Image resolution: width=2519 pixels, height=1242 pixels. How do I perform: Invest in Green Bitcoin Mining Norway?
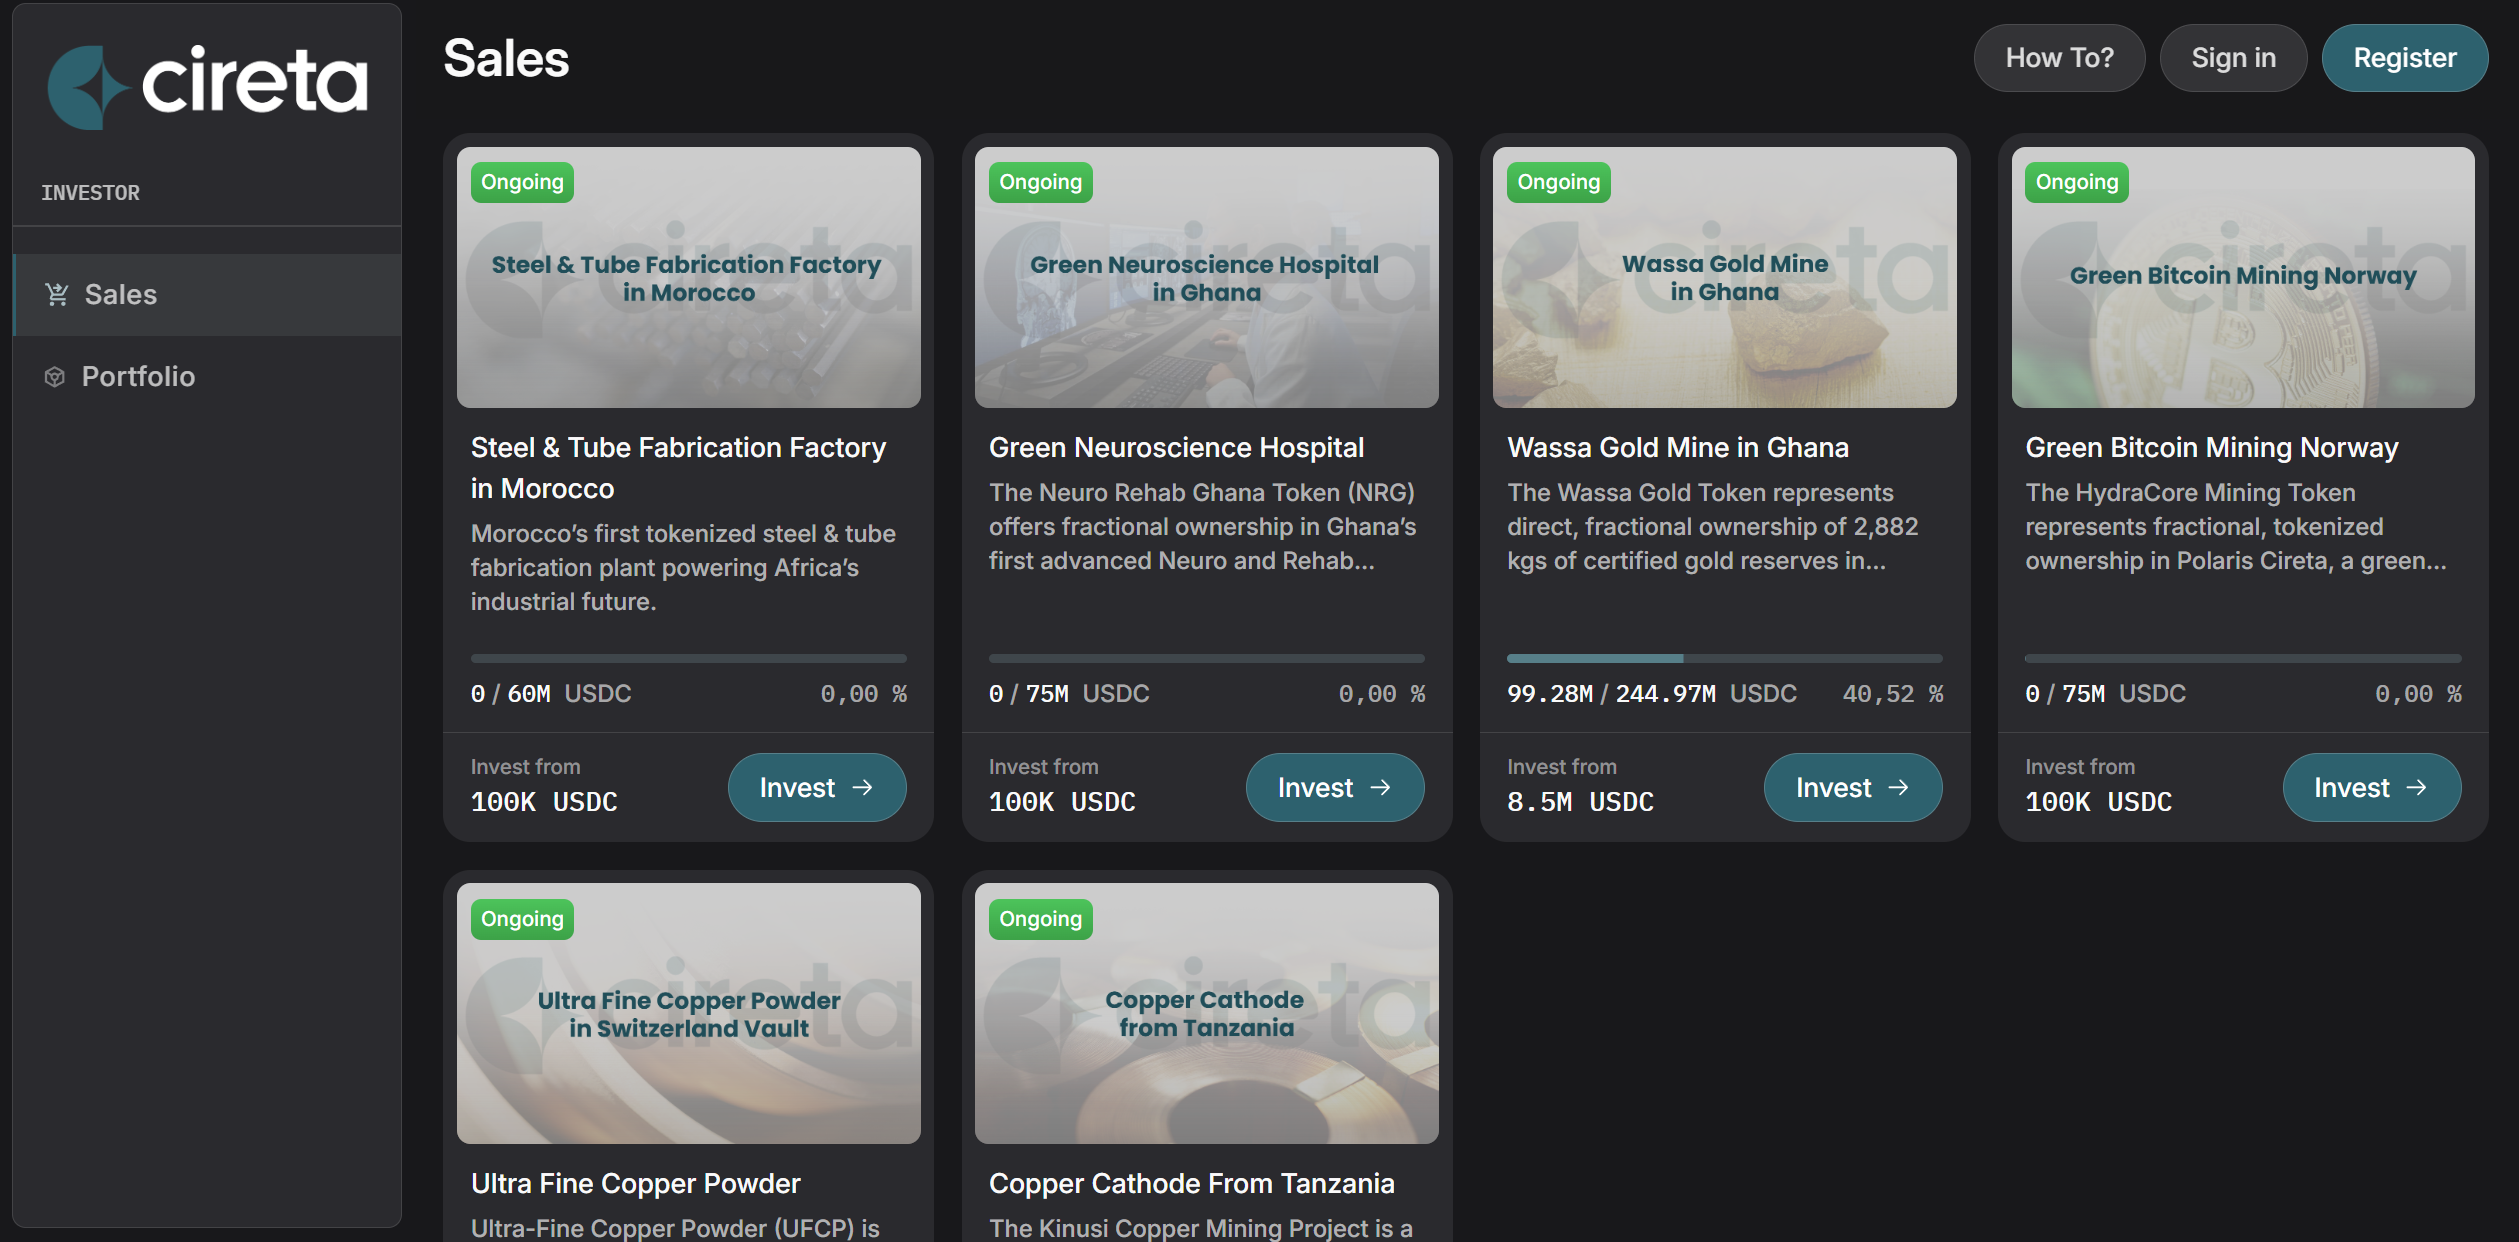[2370, 788]
